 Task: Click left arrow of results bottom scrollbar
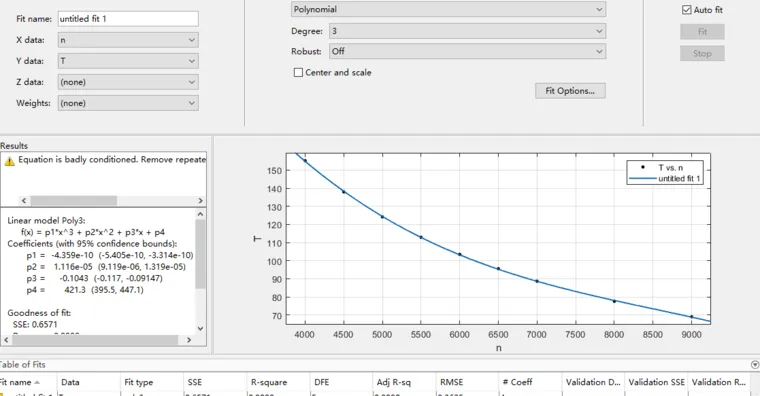pos(6,340)
